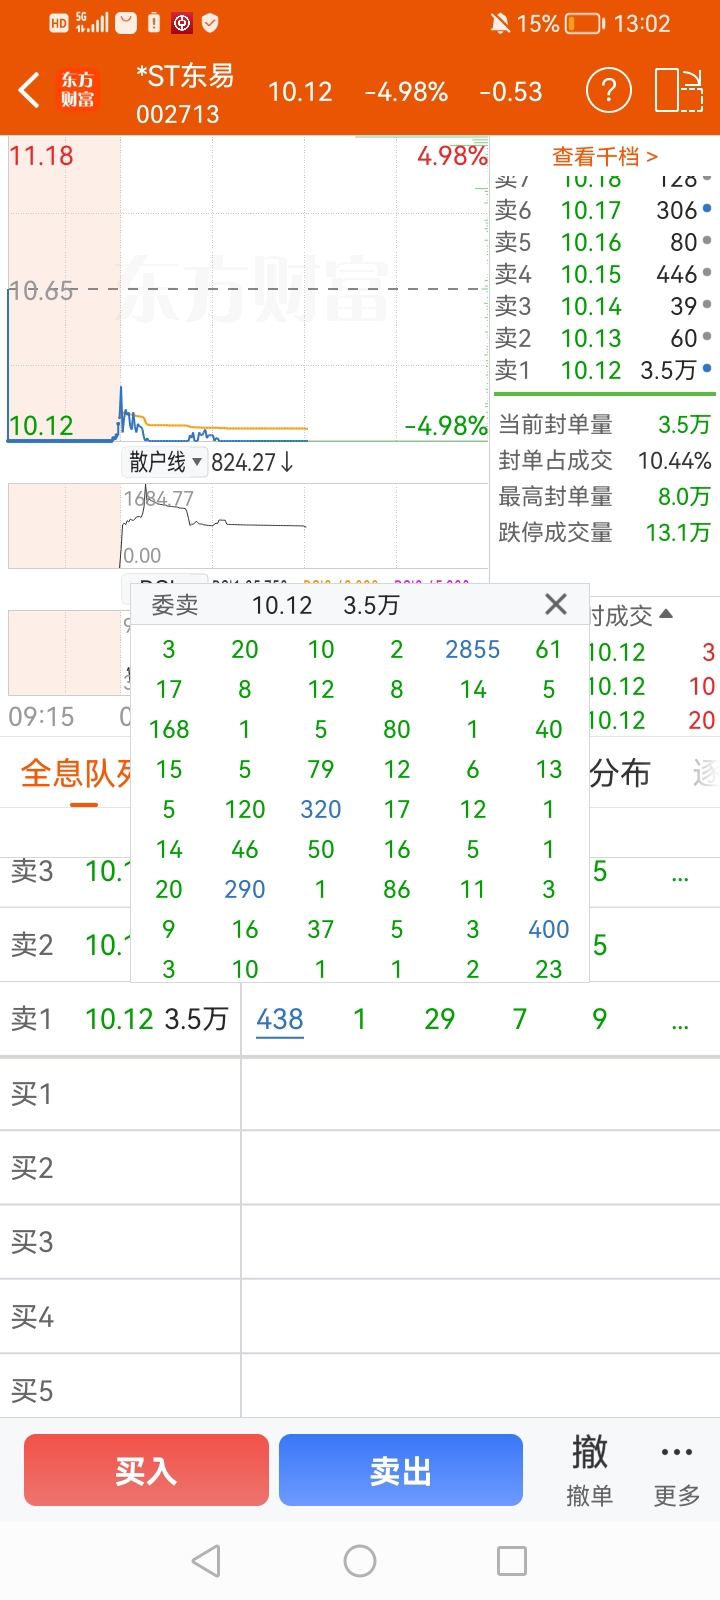The image size is (720, 1600).
Task: Close the 委卖 order queue popup
Action: point(556,604)
